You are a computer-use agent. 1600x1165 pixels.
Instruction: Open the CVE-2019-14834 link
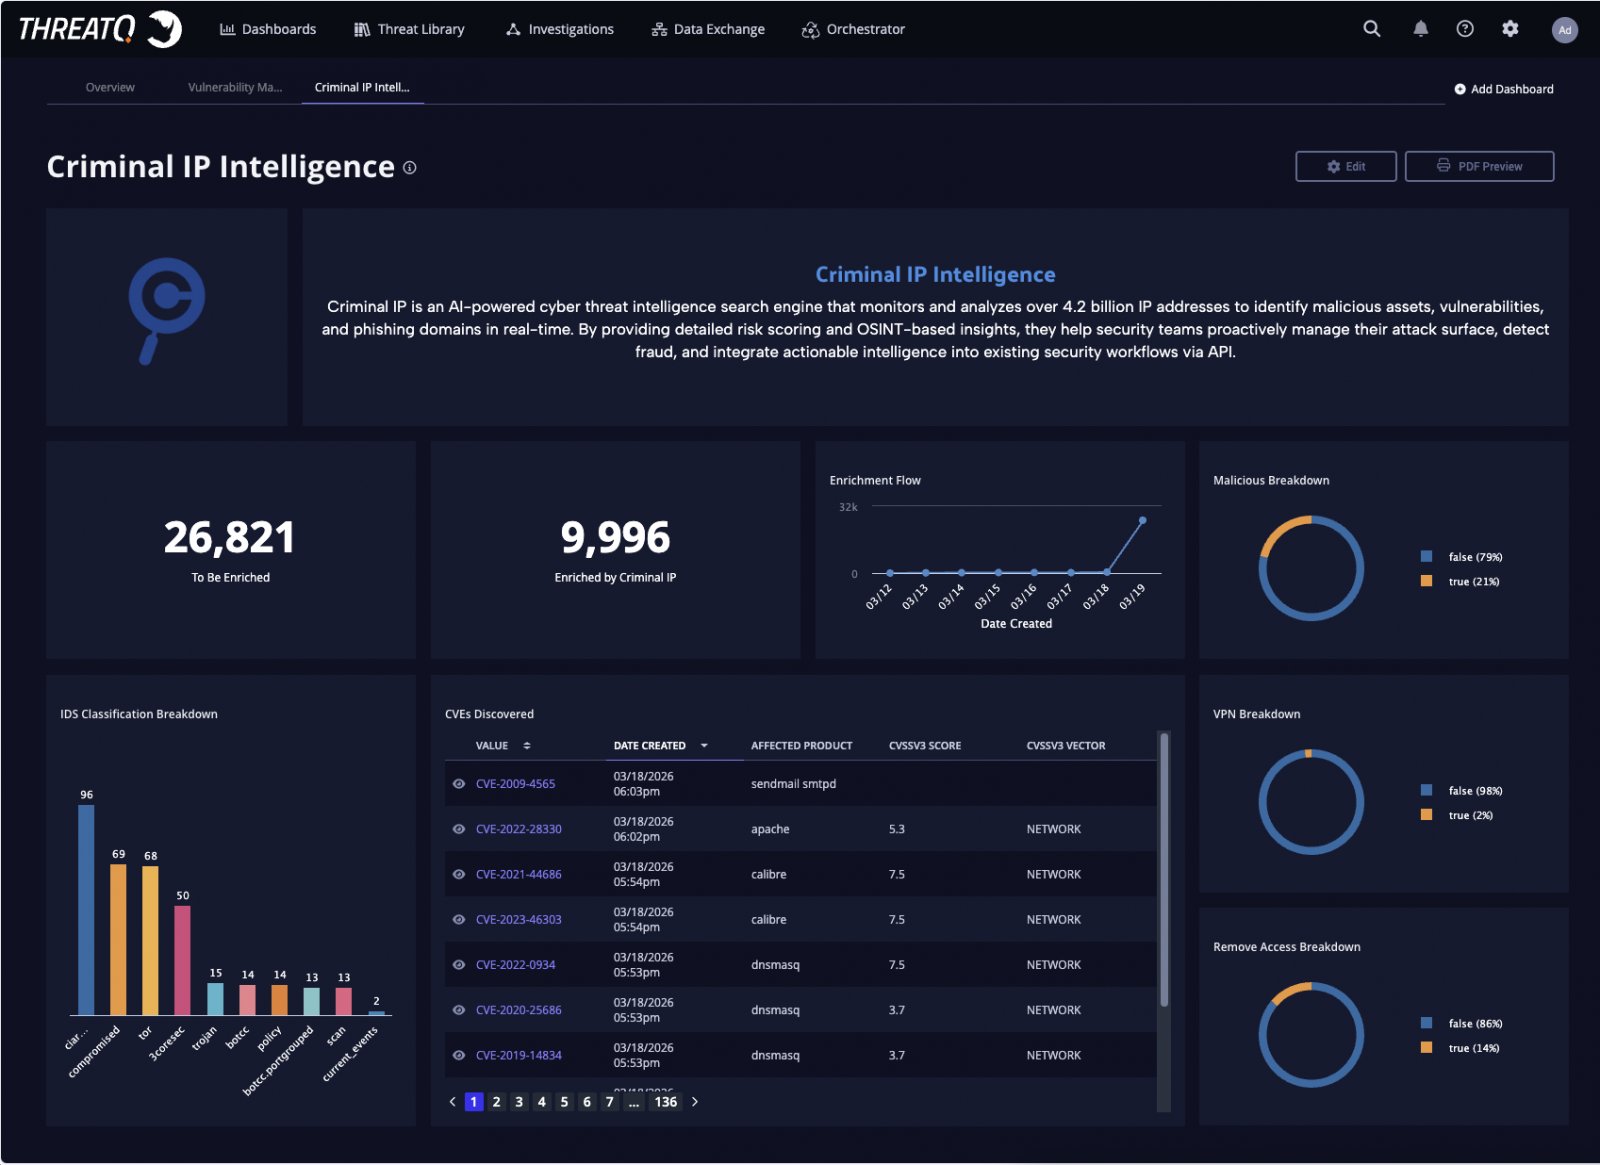point(519,1055)
